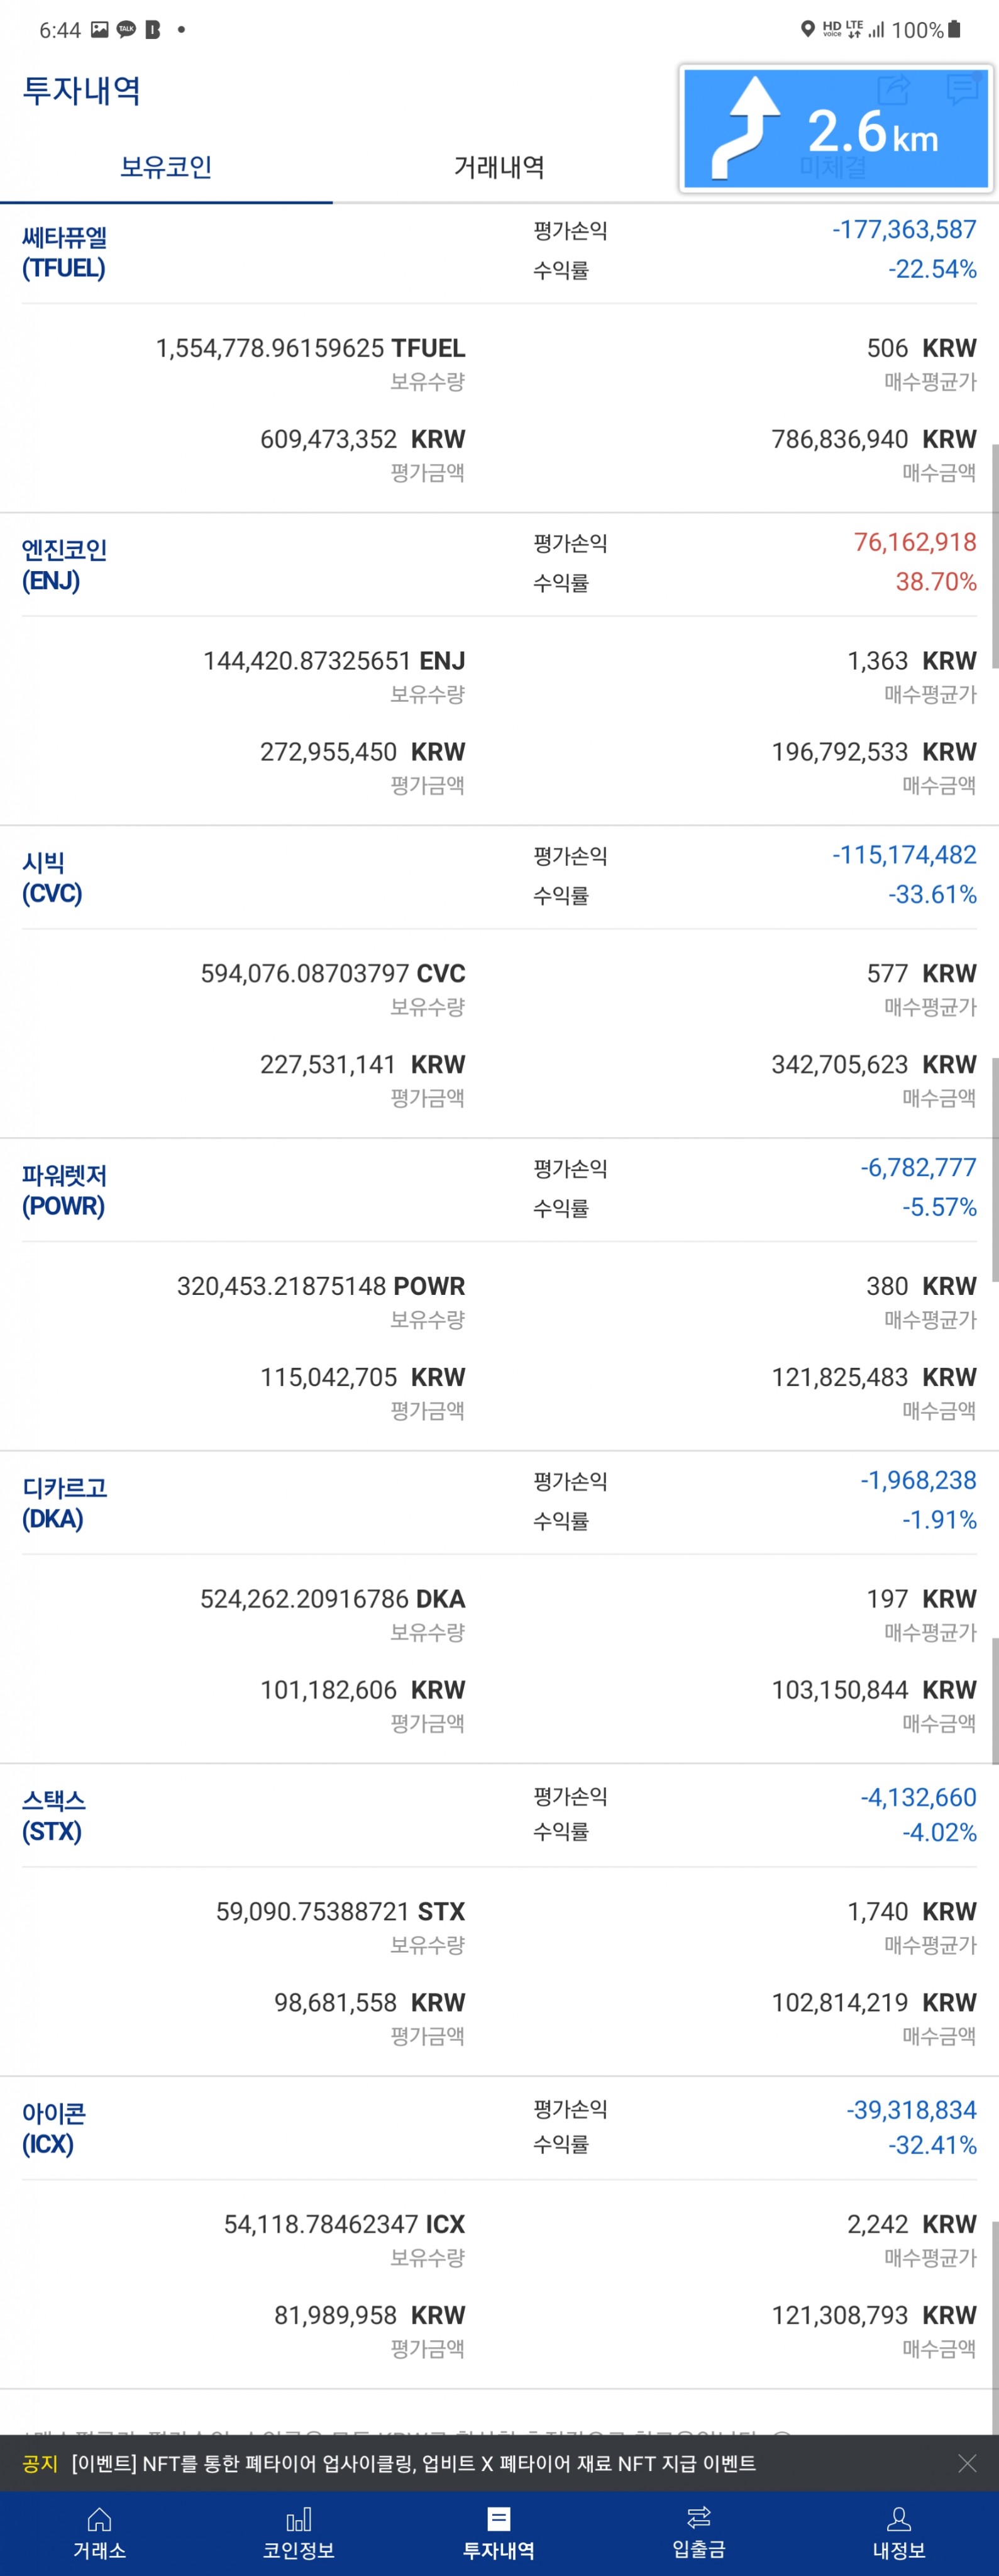Select the 보유코인 tab
The image size is (999, 2576).
click(x=166, y=166)
